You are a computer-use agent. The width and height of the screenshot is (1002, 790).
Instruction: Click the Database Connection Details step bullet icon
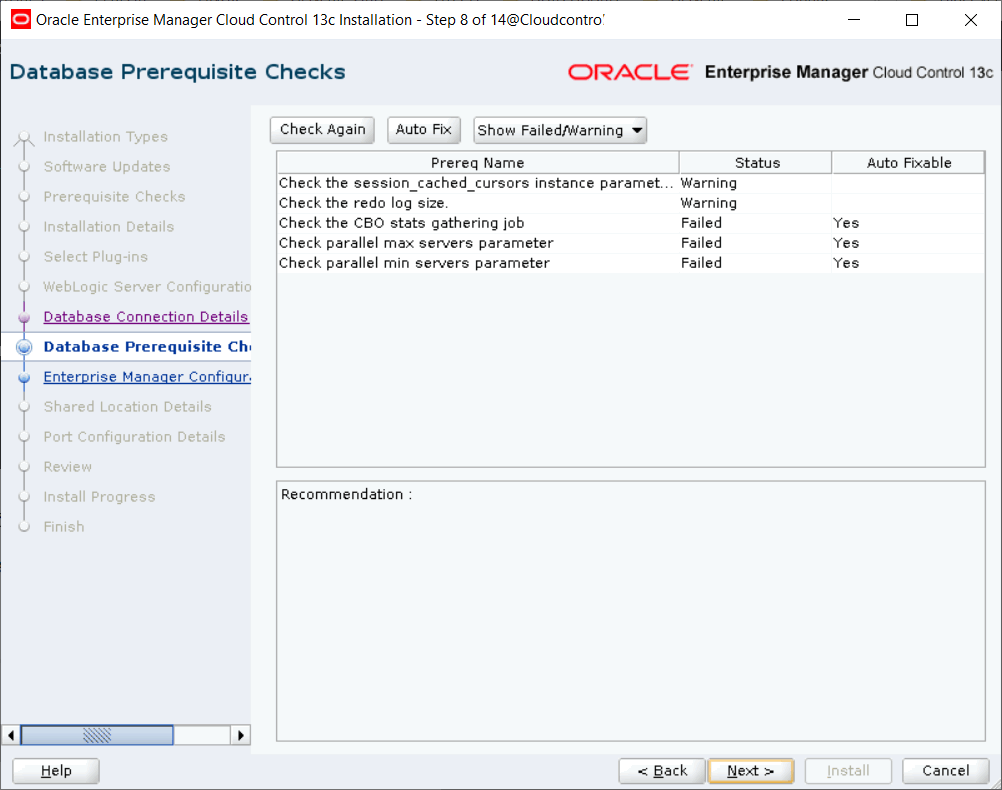click(24, 317)
